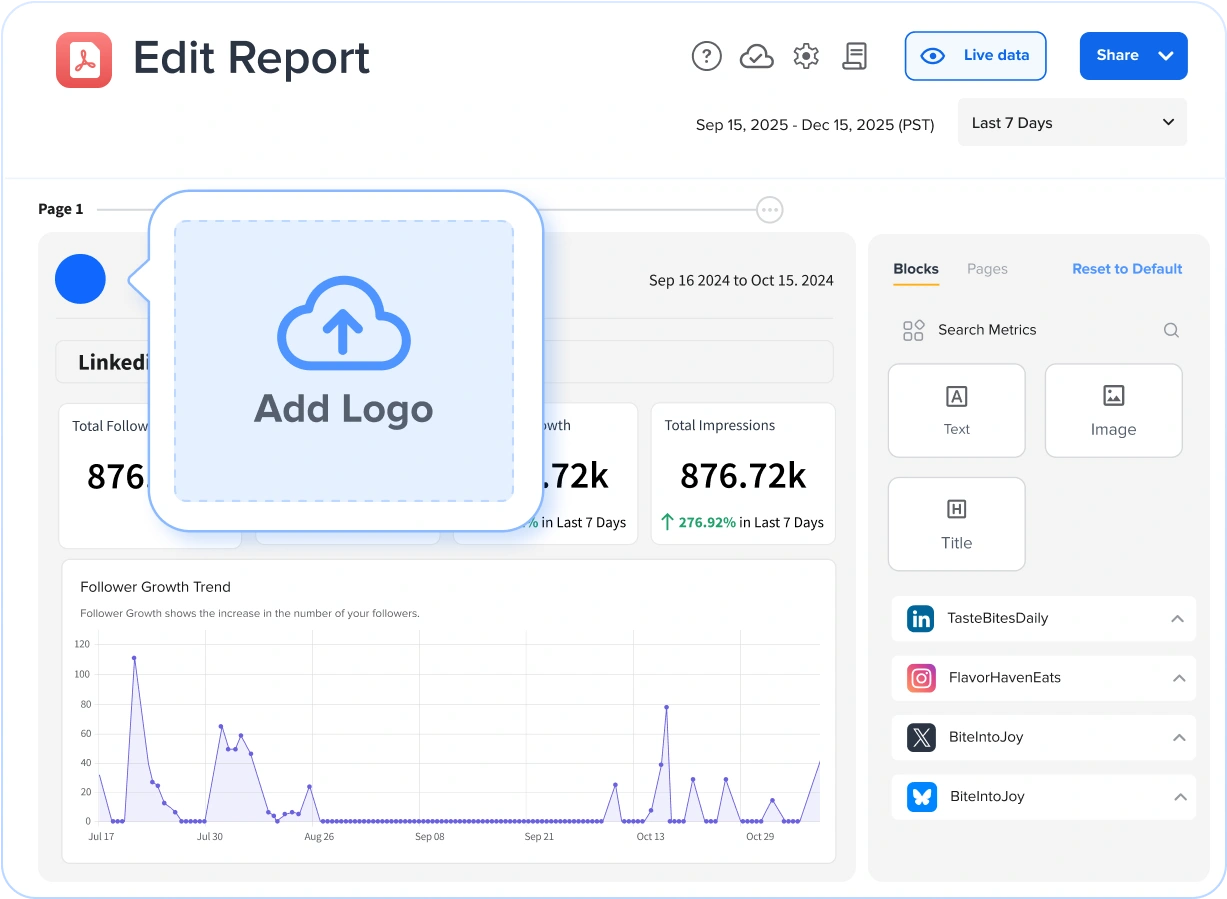Click the cloud save icon
The height and width of the screenshot is (899, 1227).
[757, 56]
